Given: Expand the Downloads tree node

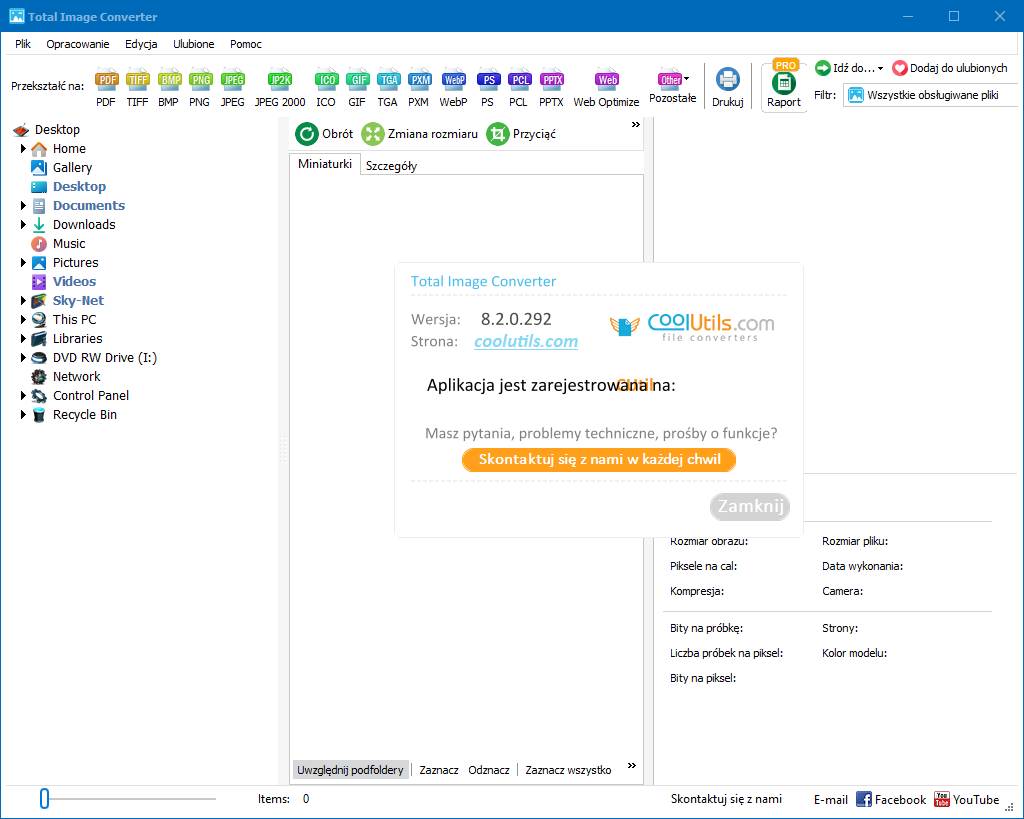Looking at the screenshot, I should click(x=24, y=225).
